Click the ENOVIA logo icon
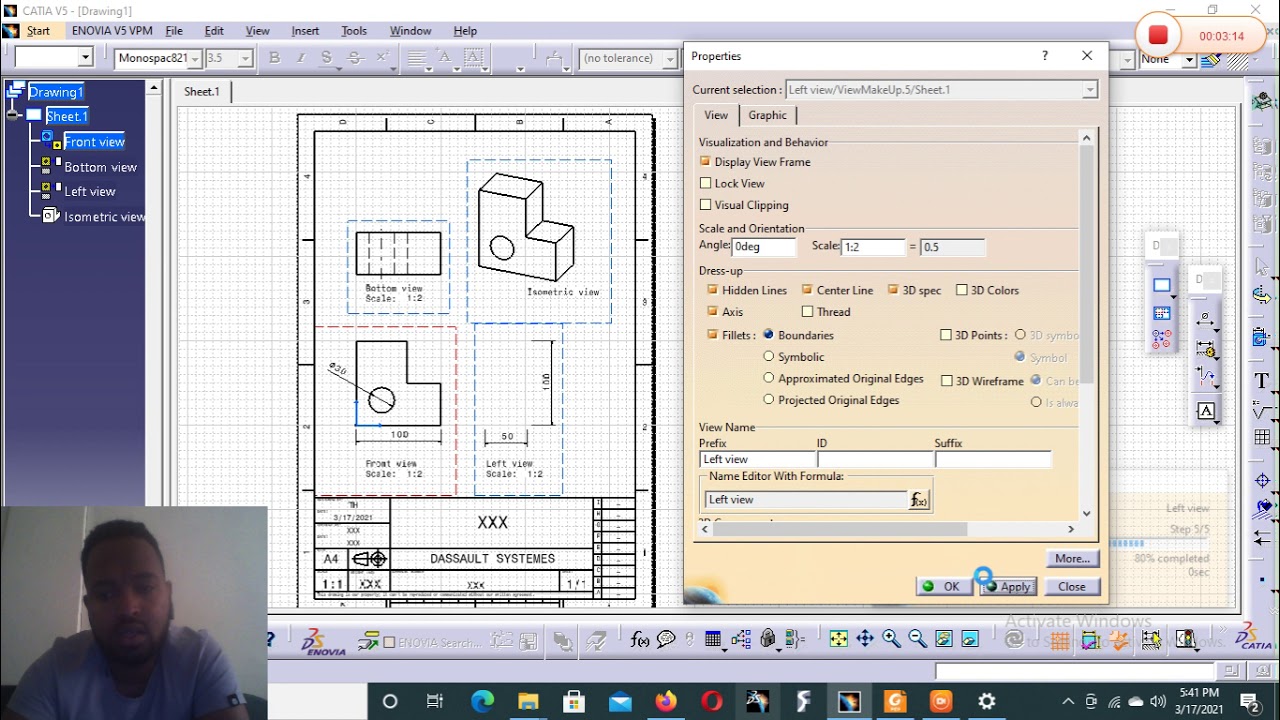The image size is (1280, 720). (x=323, y=642)
